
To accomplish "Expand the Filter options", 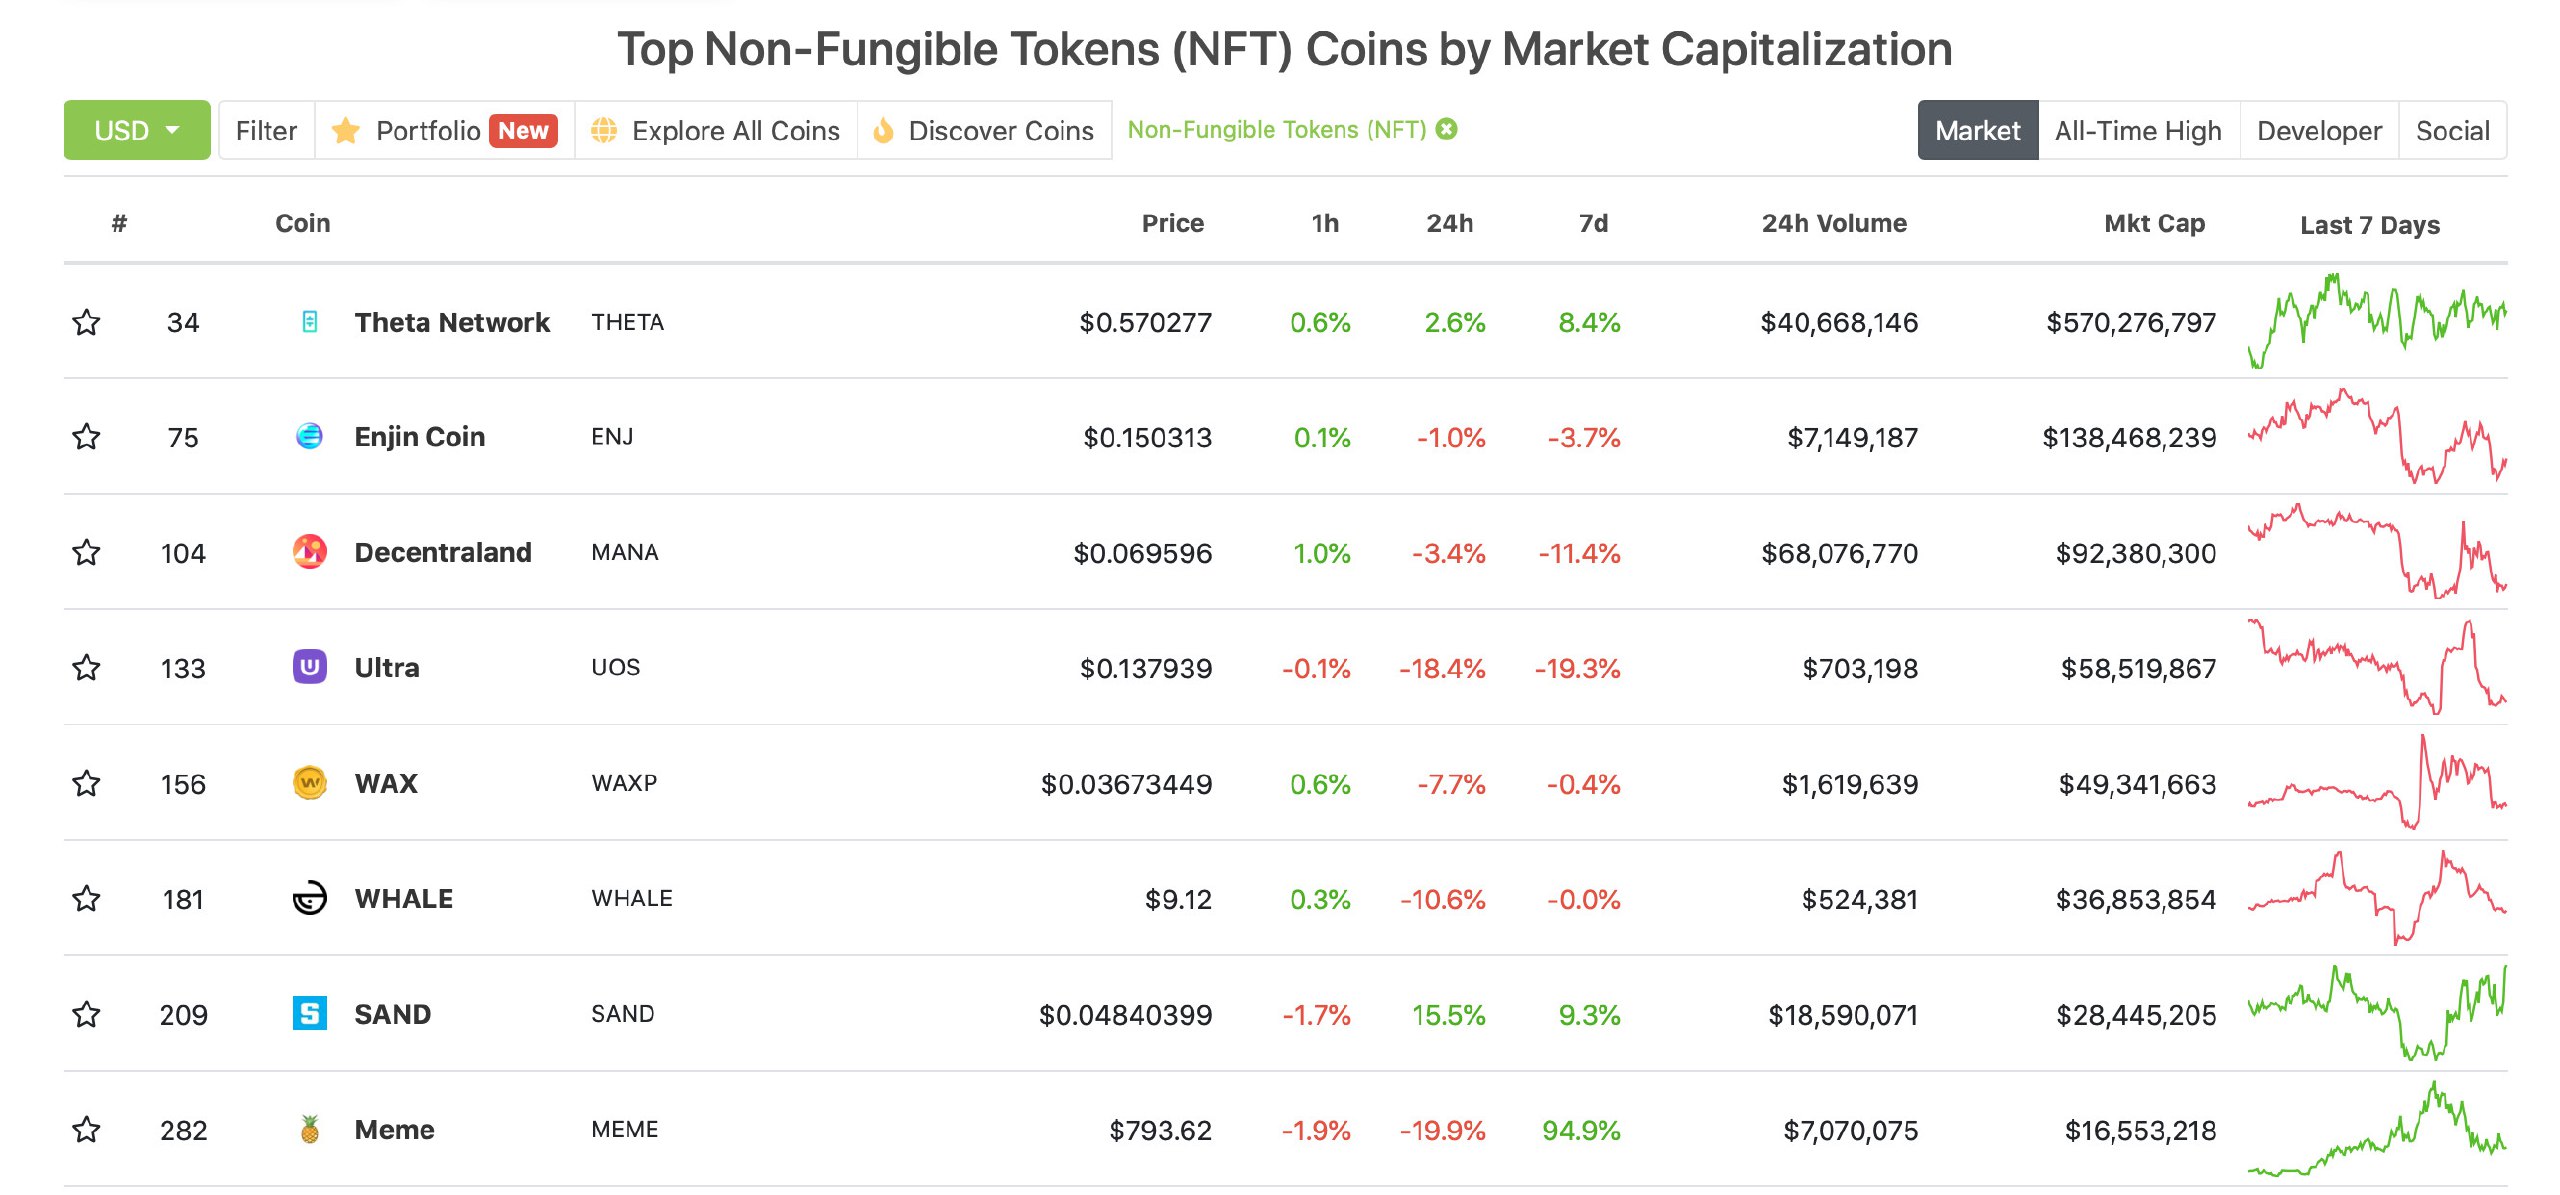I will pos(266,130).
